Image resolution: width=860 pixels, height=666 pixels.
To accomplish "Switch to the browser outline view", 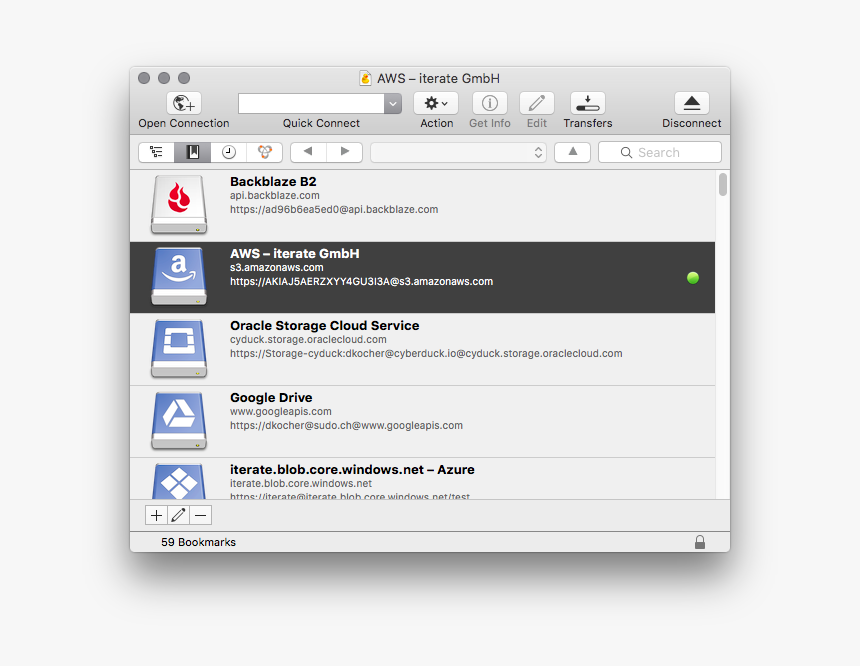I will pyautogui.click(x=156, y=152).
